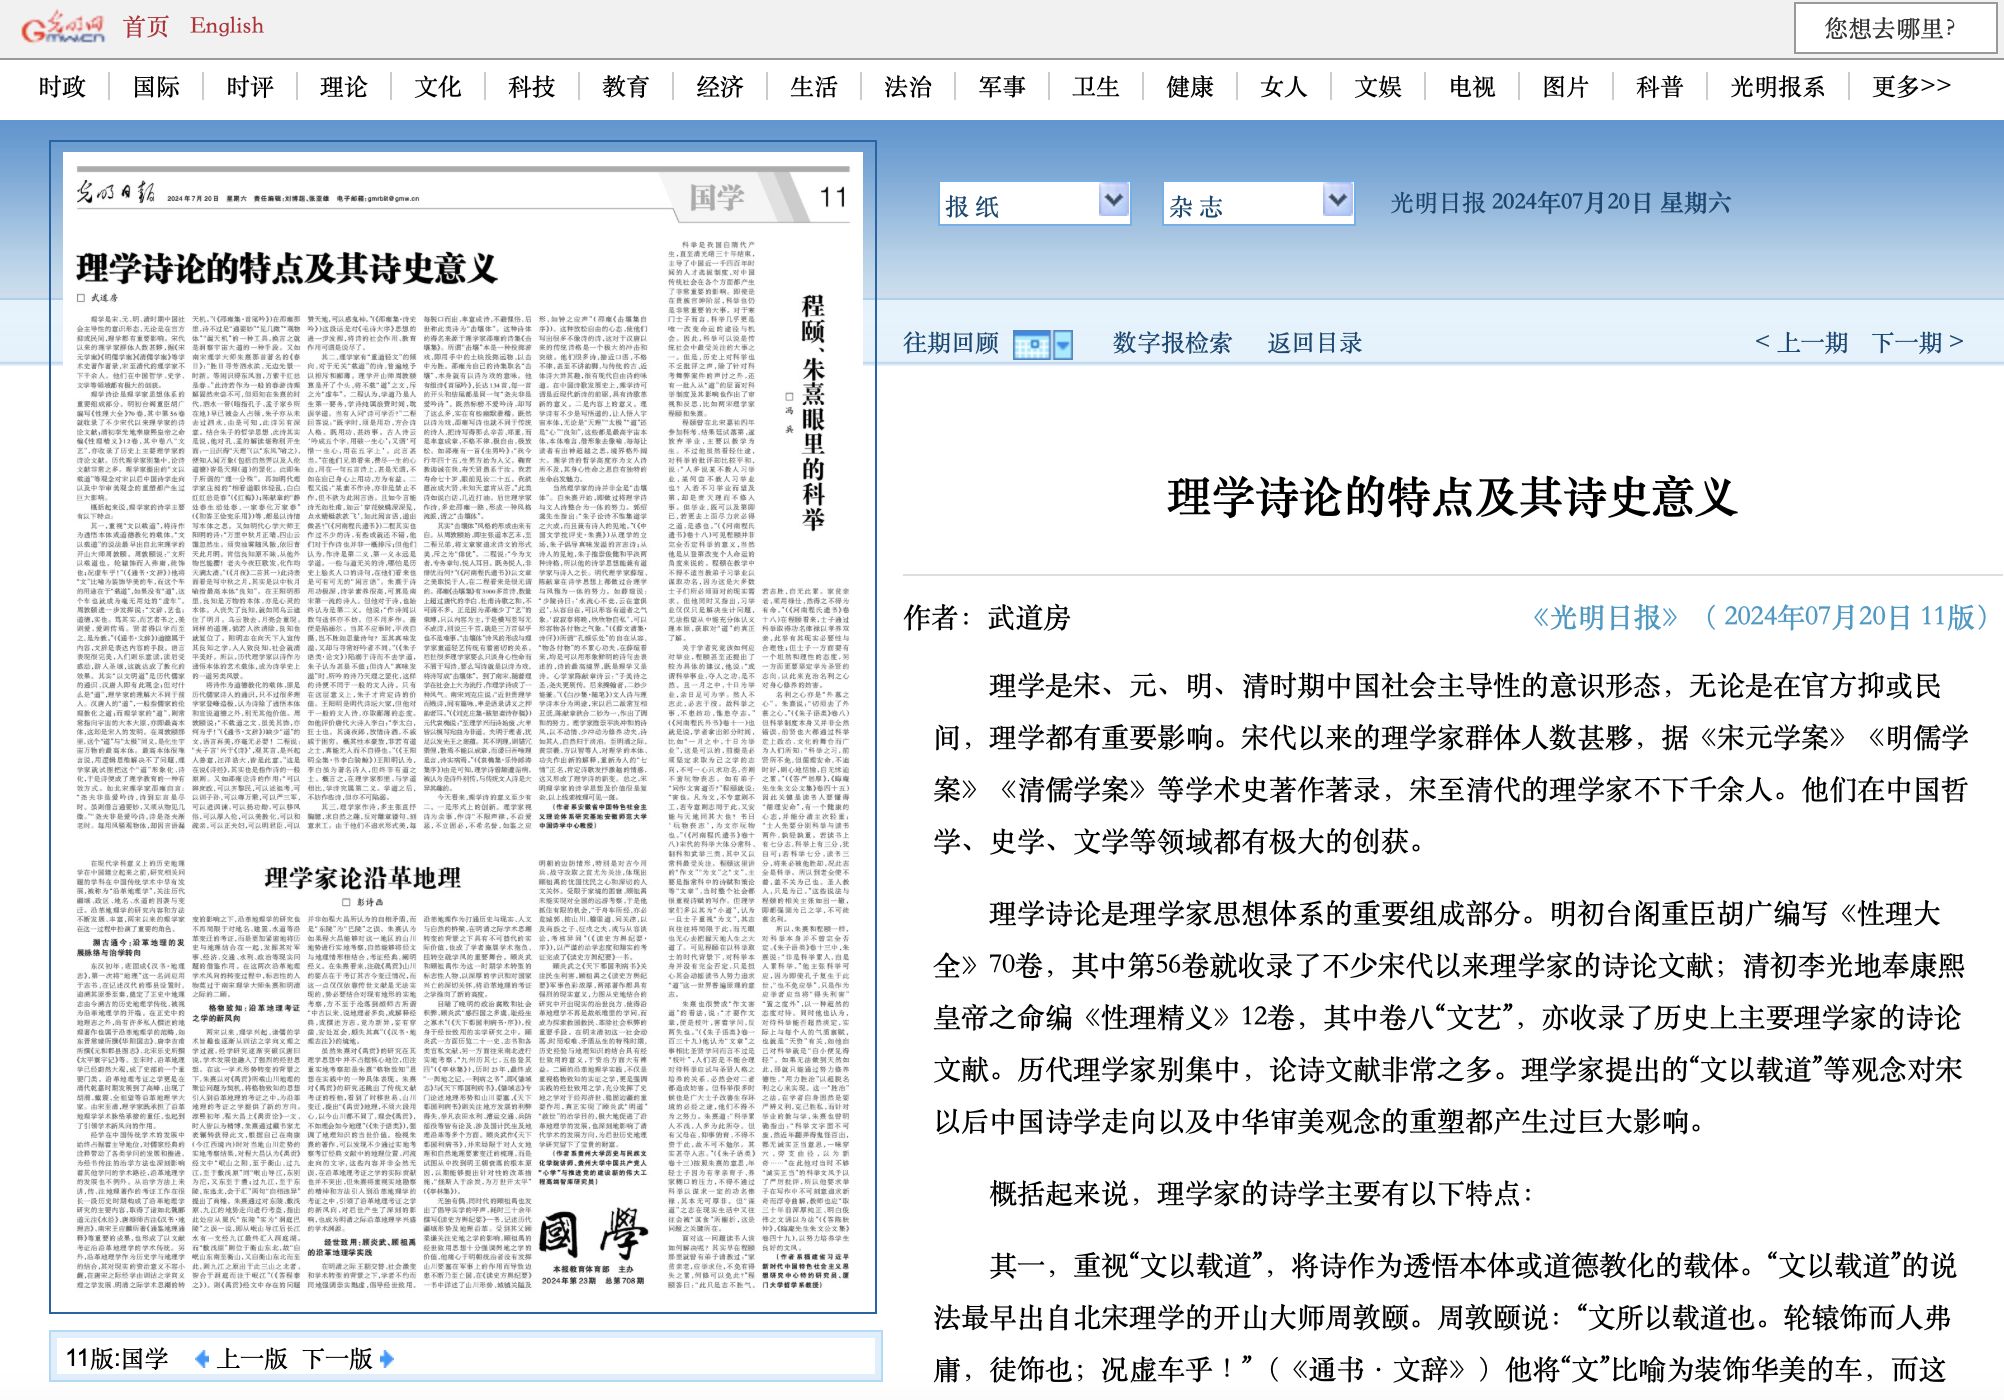This screenshot has height=1400, width=2004.
Task: Open the 您想去哪里? search box
Action: click(x=1896, y=28)
